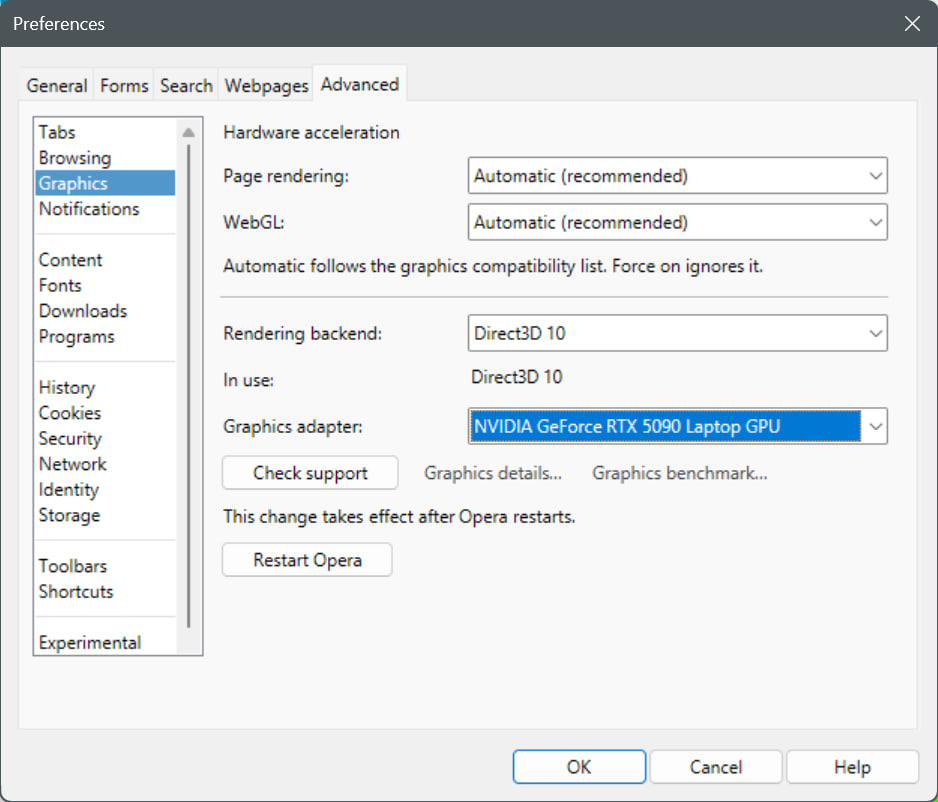
Task: Open Graphics details link
Action: [x=493, y=473]
